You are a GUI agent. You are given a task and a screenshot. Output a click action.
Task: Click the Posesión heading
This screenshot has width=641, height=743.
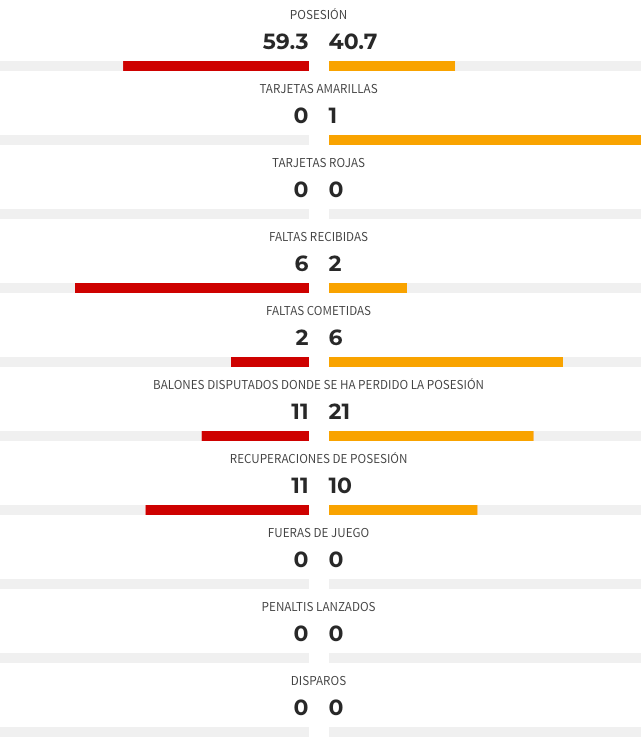click(318, 15)
